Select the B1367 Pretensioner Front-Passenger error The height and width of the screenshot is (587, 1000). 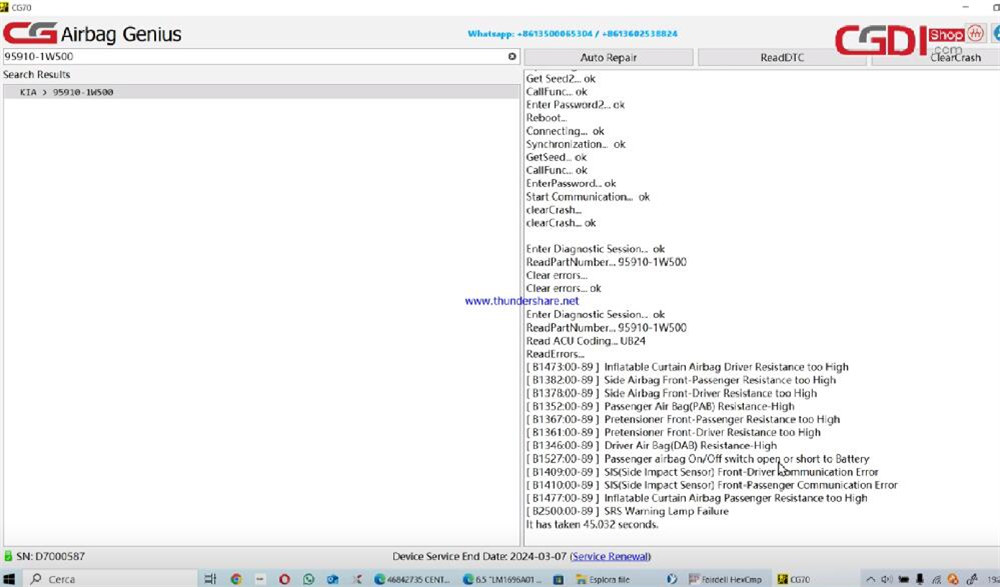click(x=683, y=419)
